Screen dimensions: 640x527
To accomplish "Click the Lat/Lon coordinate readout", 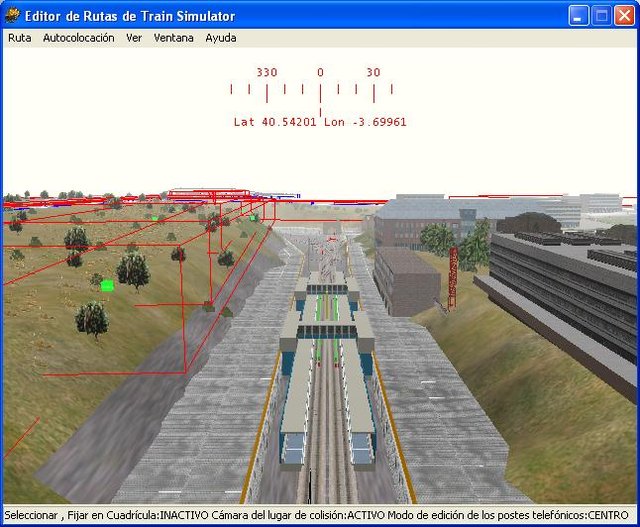I will 320,122.
